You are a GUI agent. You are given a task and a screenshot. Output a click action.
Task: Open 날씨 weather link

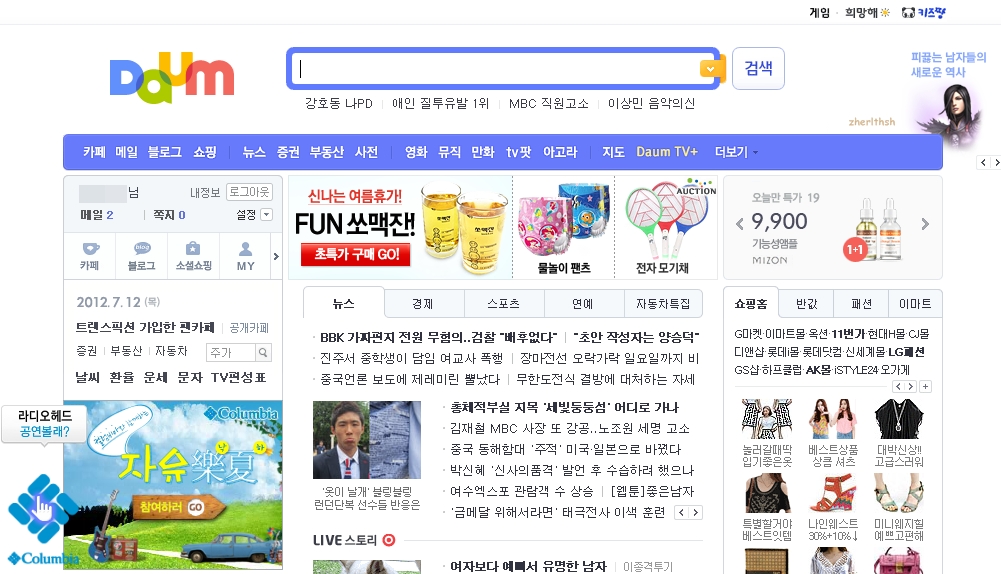pyautogui.click(x=87, y=377)
